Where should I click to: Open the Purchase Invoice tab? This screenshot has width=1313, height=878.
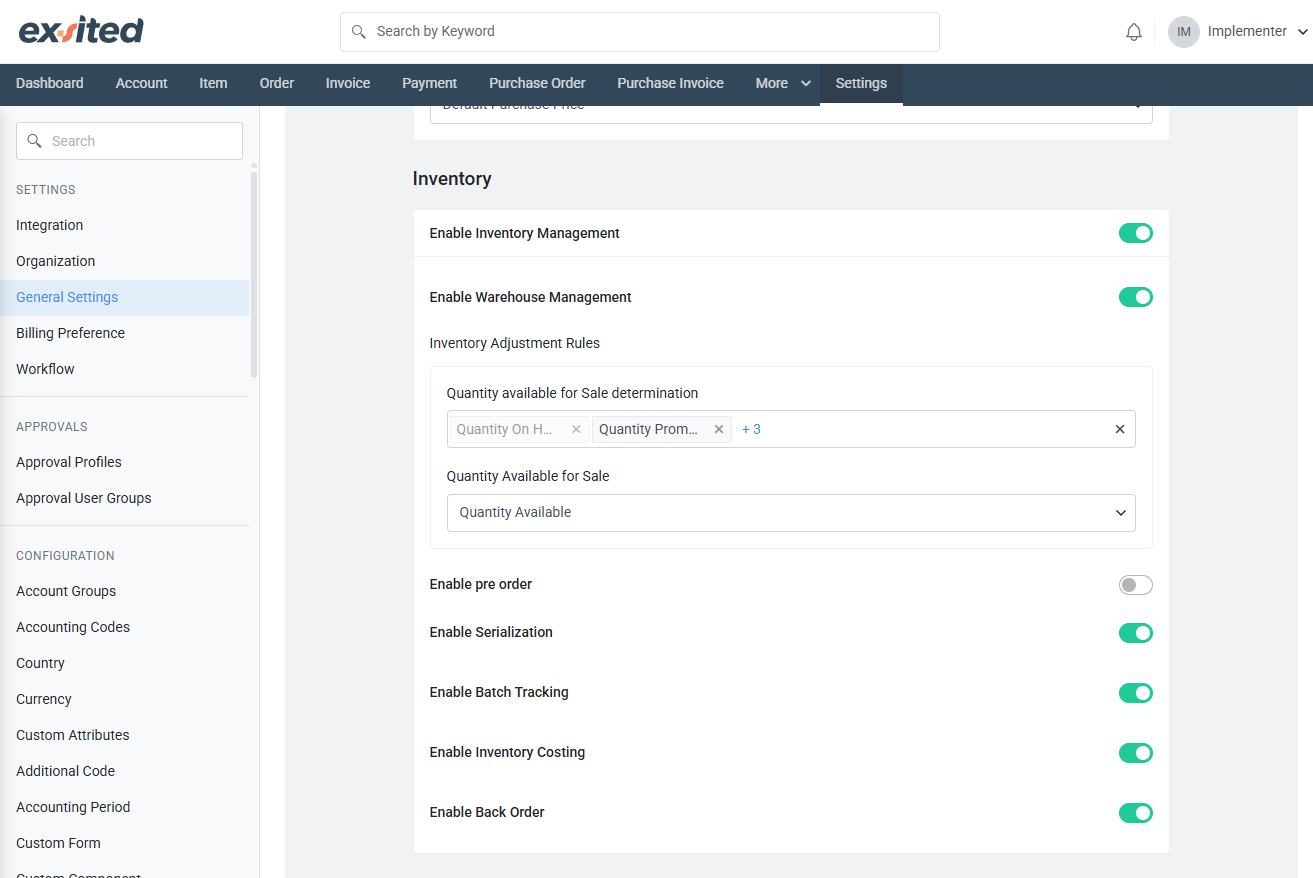click(670, 84)
